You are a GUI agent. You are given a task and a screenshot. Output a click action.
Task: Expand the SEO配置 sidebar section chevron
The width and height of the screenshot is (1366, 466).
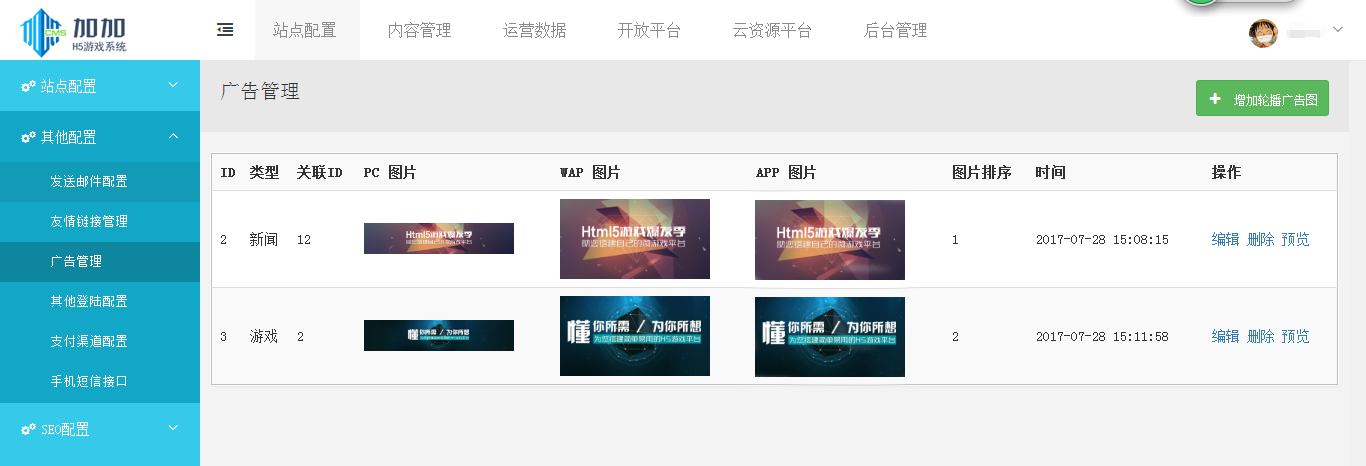[x=173, y=428]
